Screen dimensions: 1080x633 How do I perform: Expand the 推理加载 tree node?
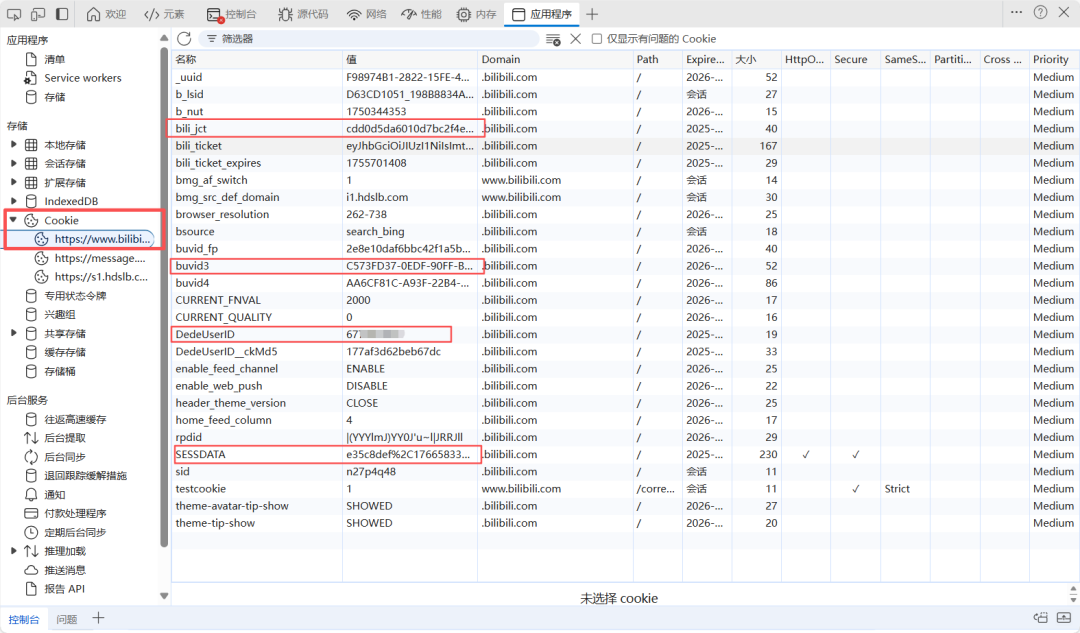point(13,551)
